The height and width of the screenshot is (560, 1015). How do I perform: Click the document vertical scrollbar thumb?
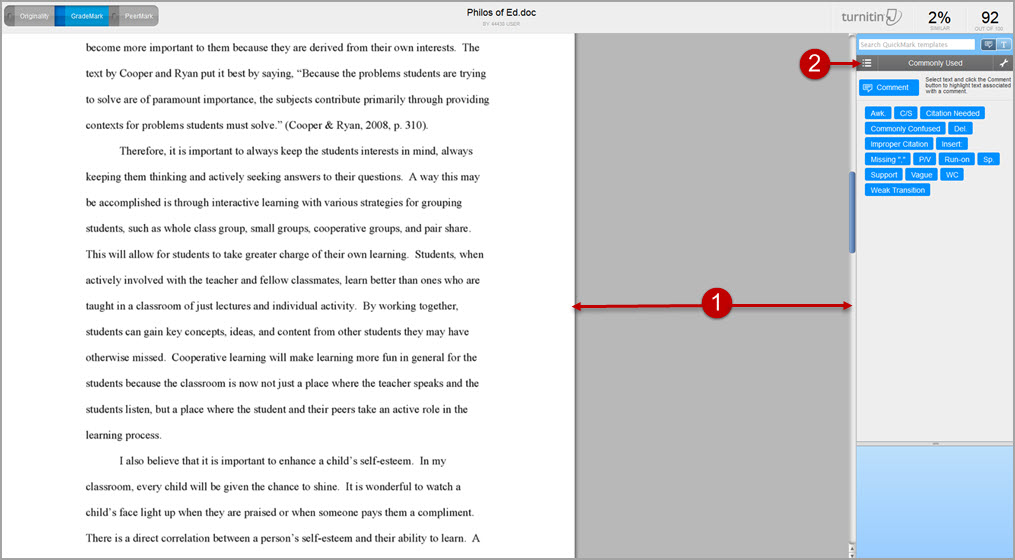click(852, 212)
